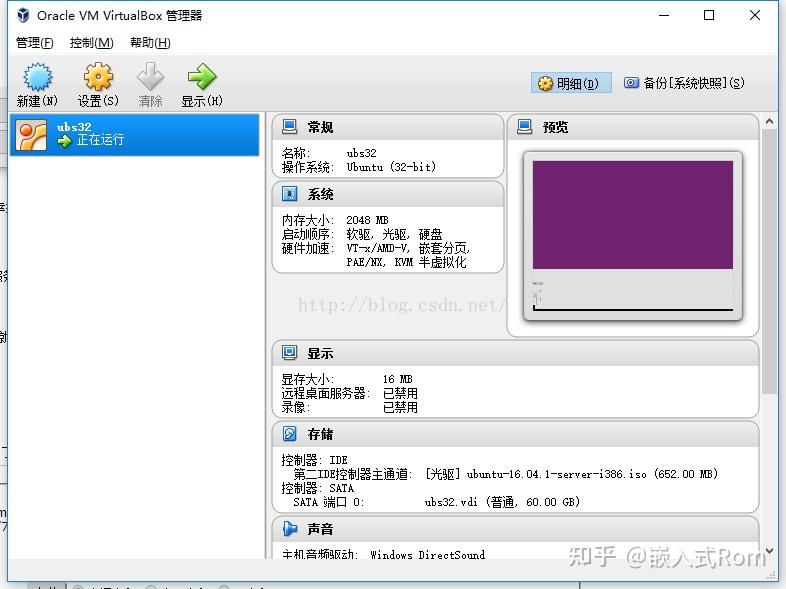Screen dimensions: 786x589
Task: Open the 系统 system section header
Action: coord(387,194)
